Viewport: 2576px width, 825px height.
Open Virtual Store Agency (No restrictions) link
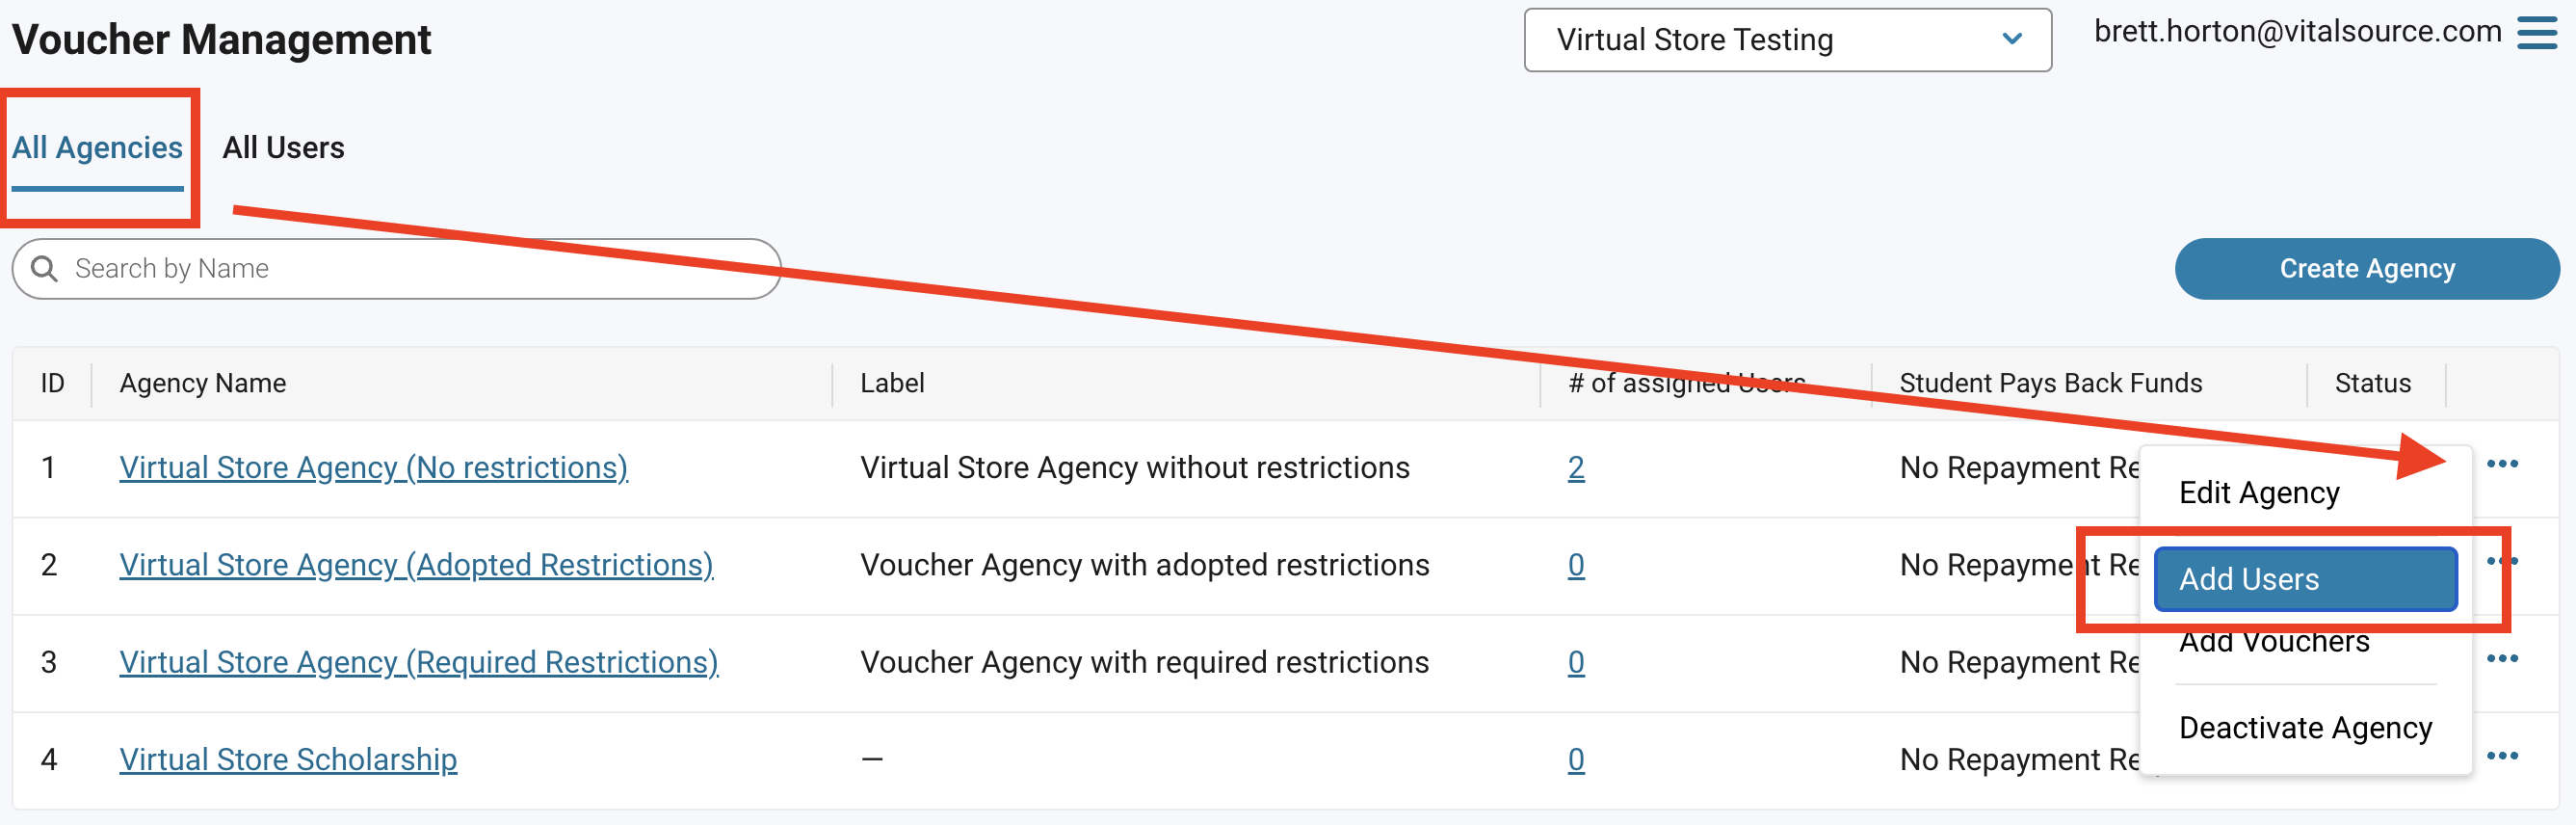[x=373, y=468]
